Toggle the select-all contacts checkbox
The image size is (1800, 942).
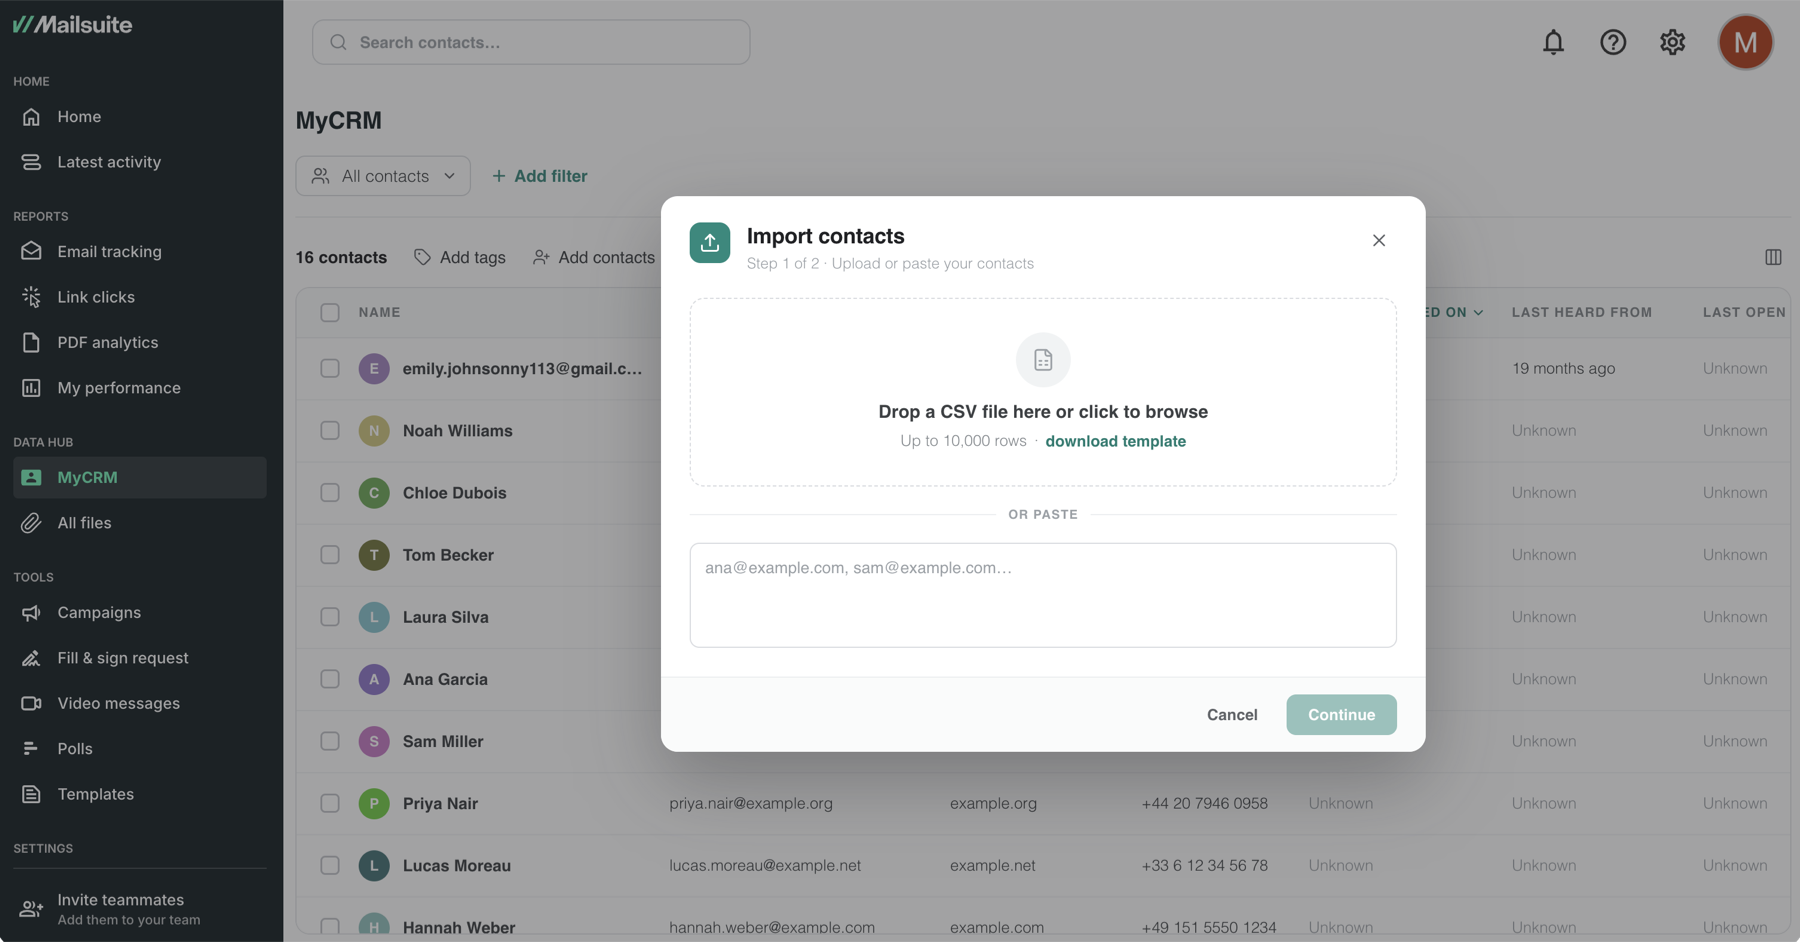330,312
